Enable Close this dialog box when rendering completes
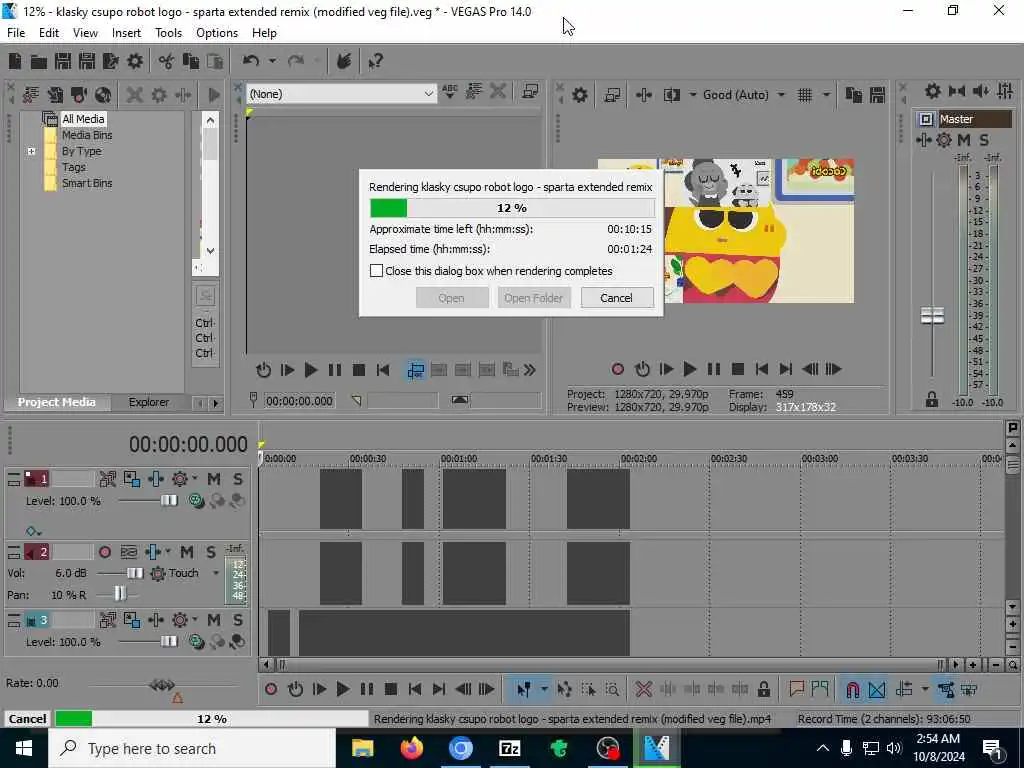The height and width of the screenshot is (768, 1024). (376, 270)
